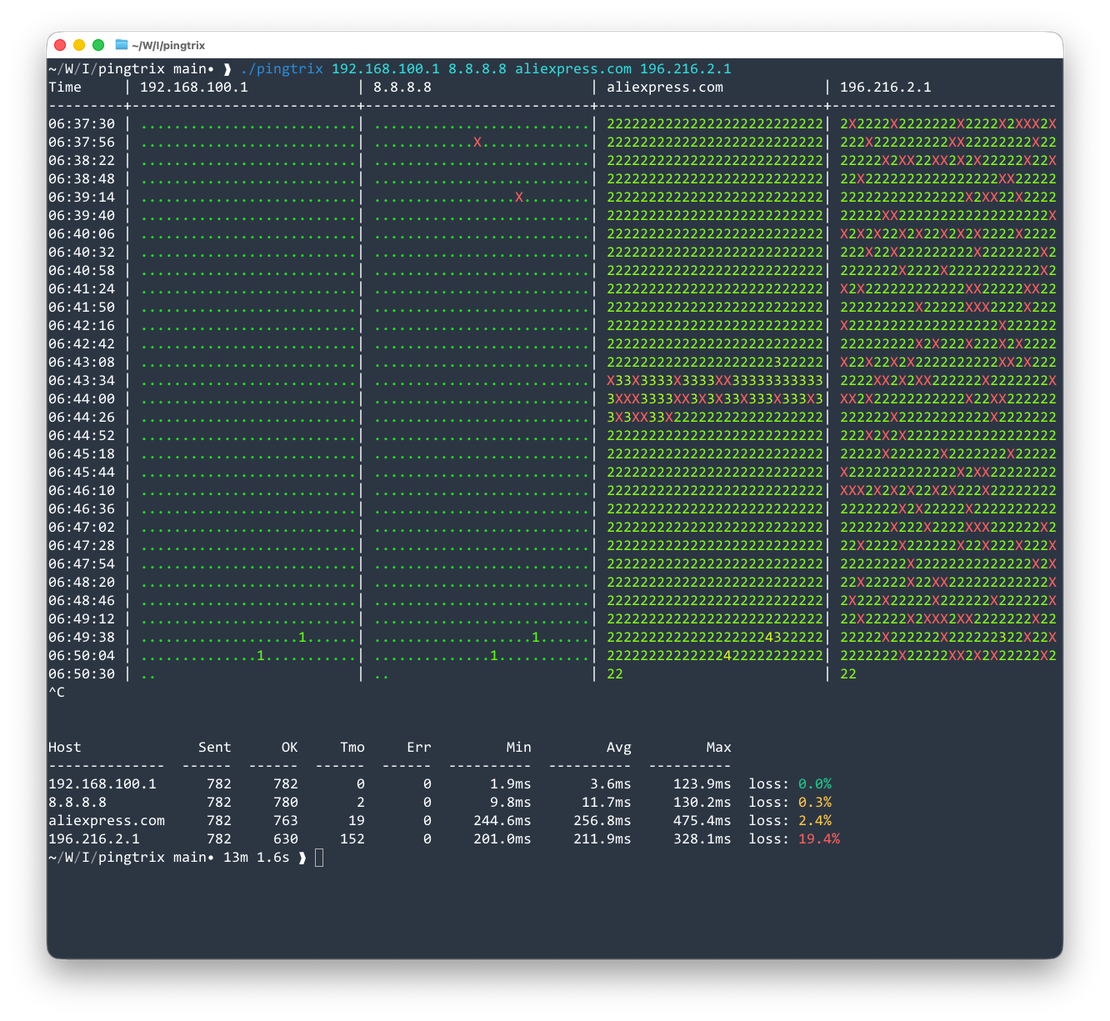Image resolution: width=1110 pixels, height=1021 pixels.
Task: Click the ./pingtrix command on the first line
Action: (x=282, y=69)
